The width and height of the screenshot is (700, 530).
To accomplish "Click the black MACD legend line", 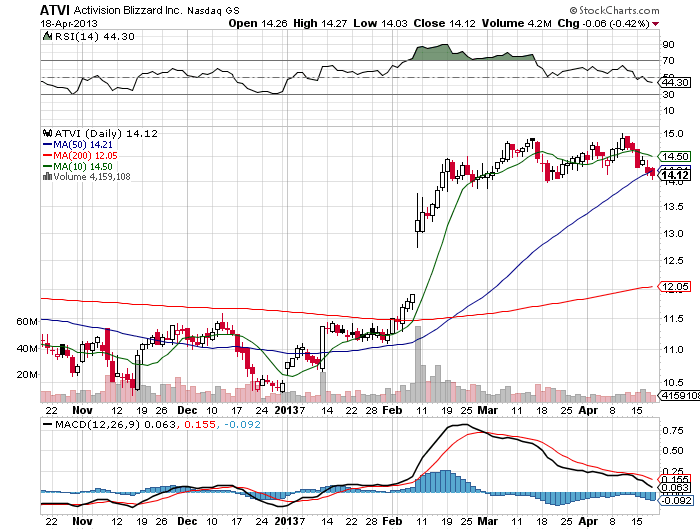I will (47, 424).
